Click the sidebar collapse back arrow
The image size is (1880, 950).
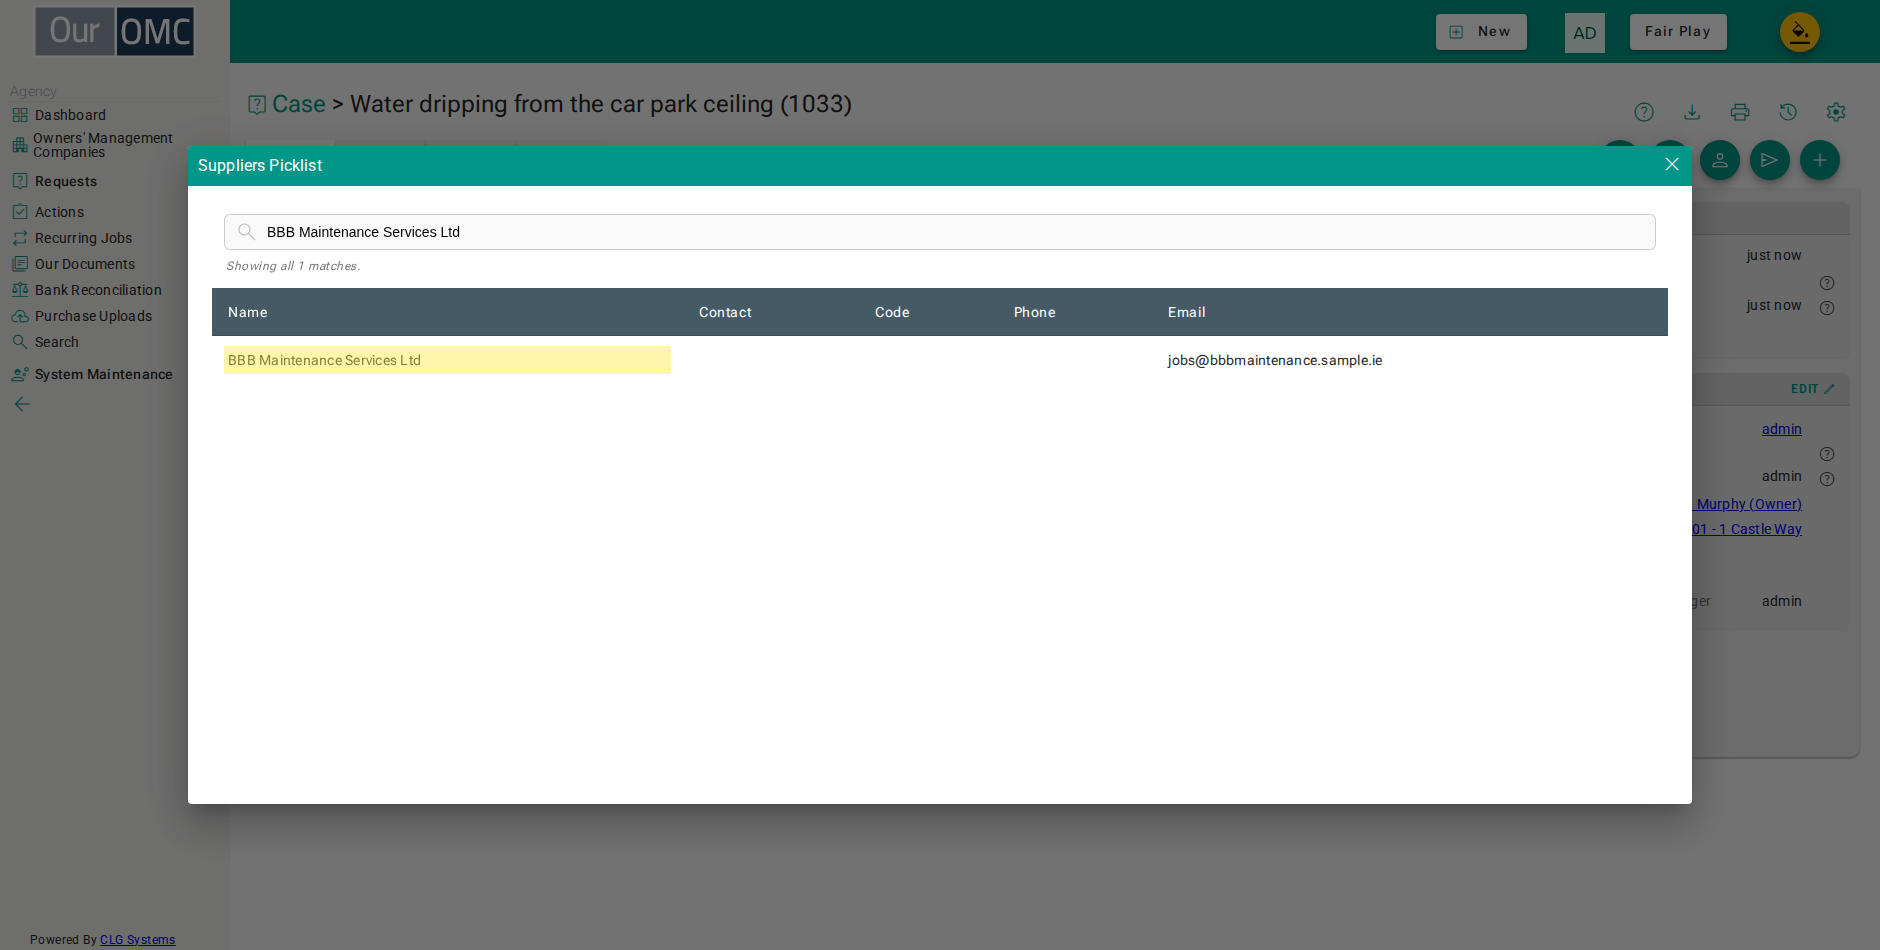[x=21, y=404]
